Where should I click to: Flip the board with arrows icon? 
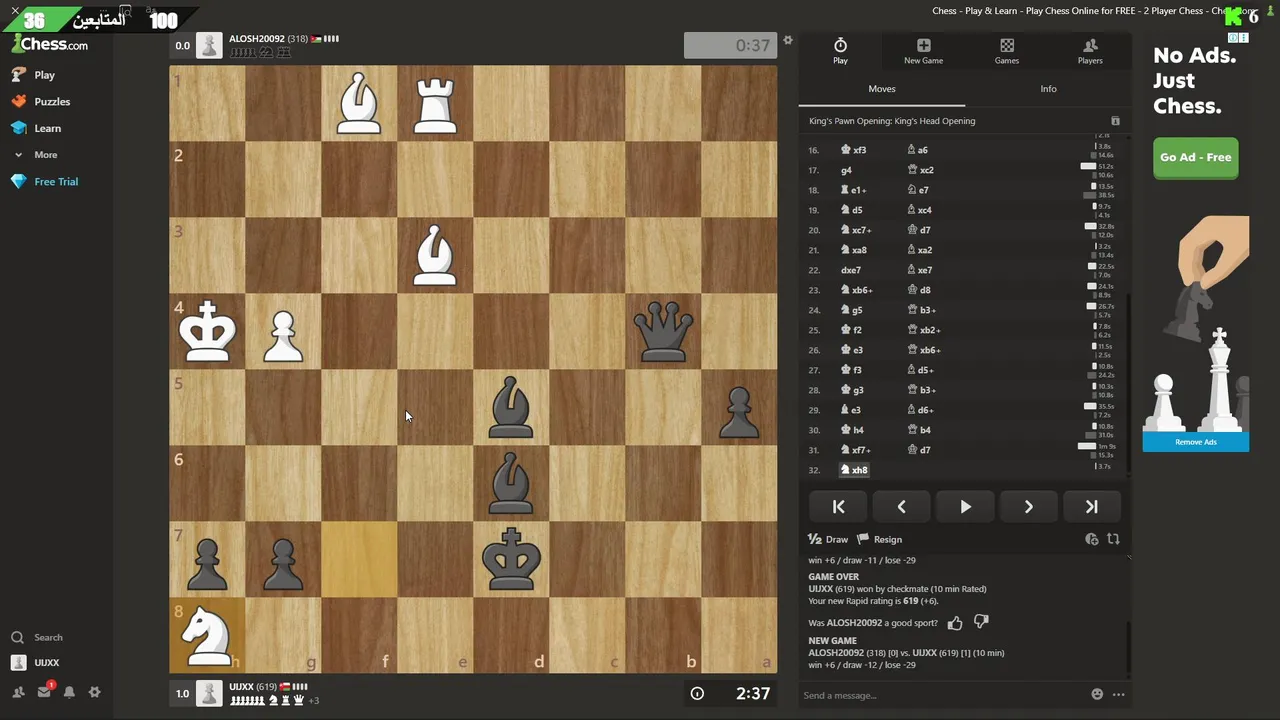pos(1113,539)
